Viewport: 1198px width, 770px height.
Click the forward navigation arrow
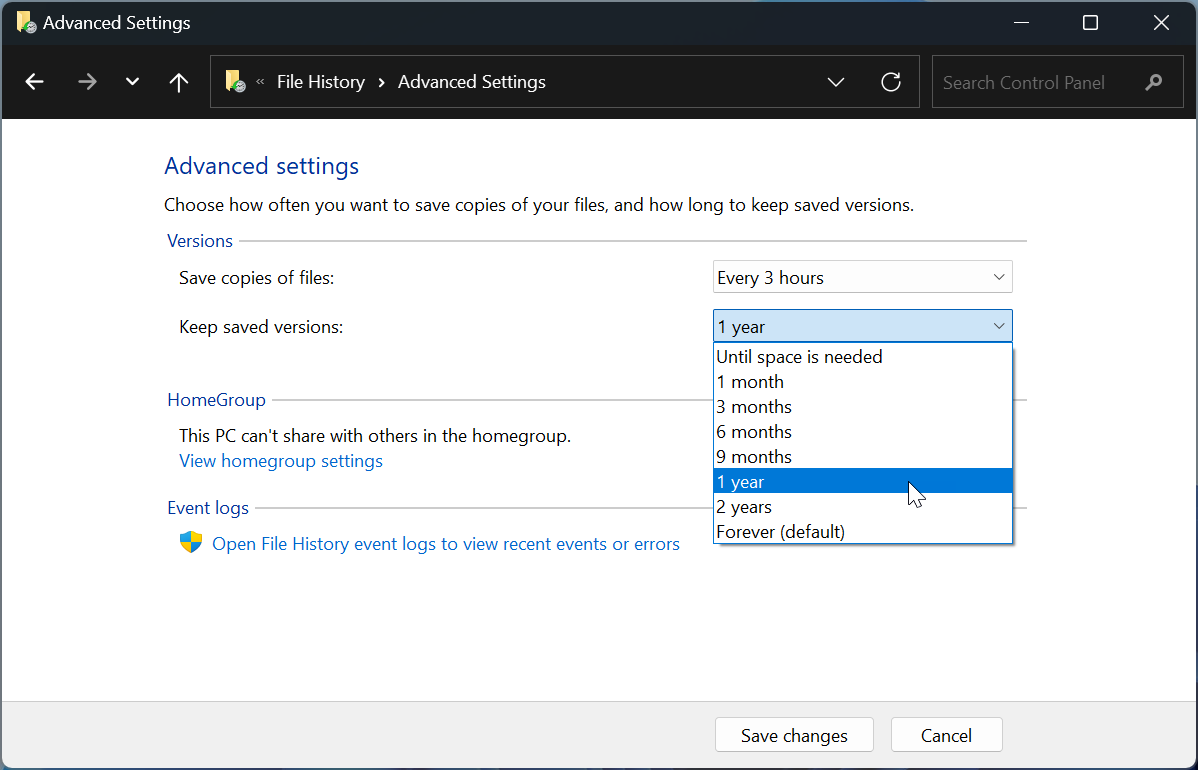(x=87, y=82)
